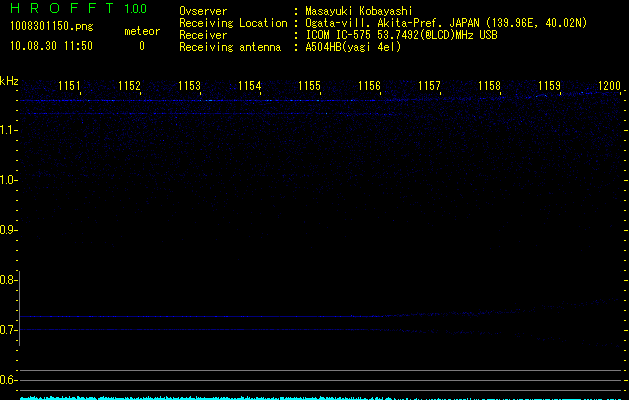Viewport: 629px width, 400px height.
Task: Click the 0.9 kHz frequency axis label
Action: [8, 230]
